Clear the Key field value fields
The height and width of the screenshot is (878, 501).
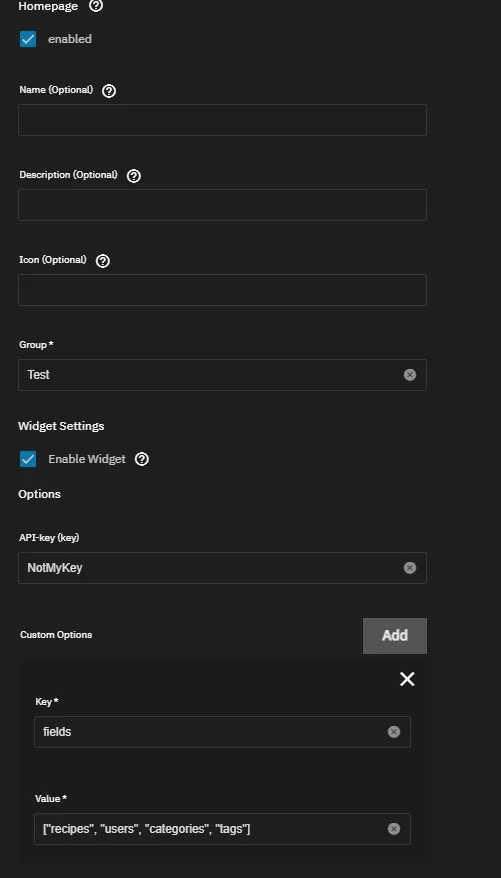tap(394, 732)
